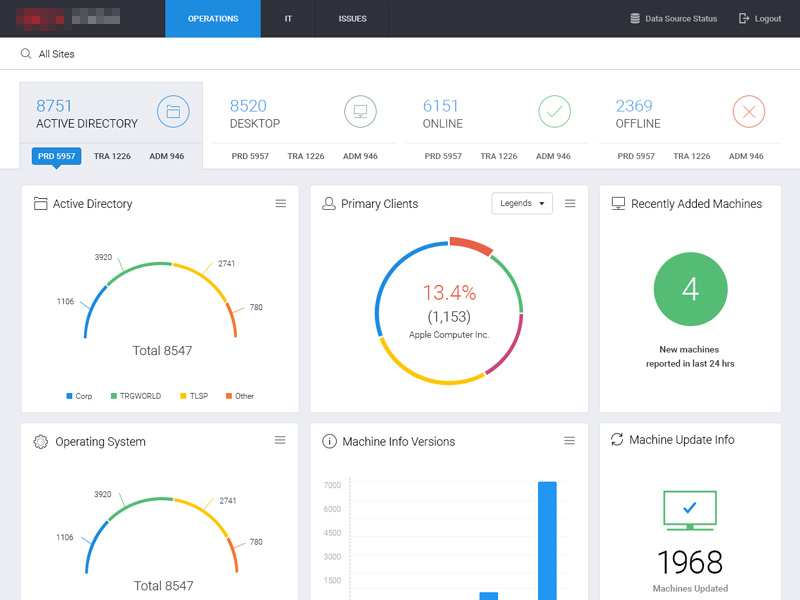Click the Logout button
Viewport: 800px width, 600px height.
[759, 18]
